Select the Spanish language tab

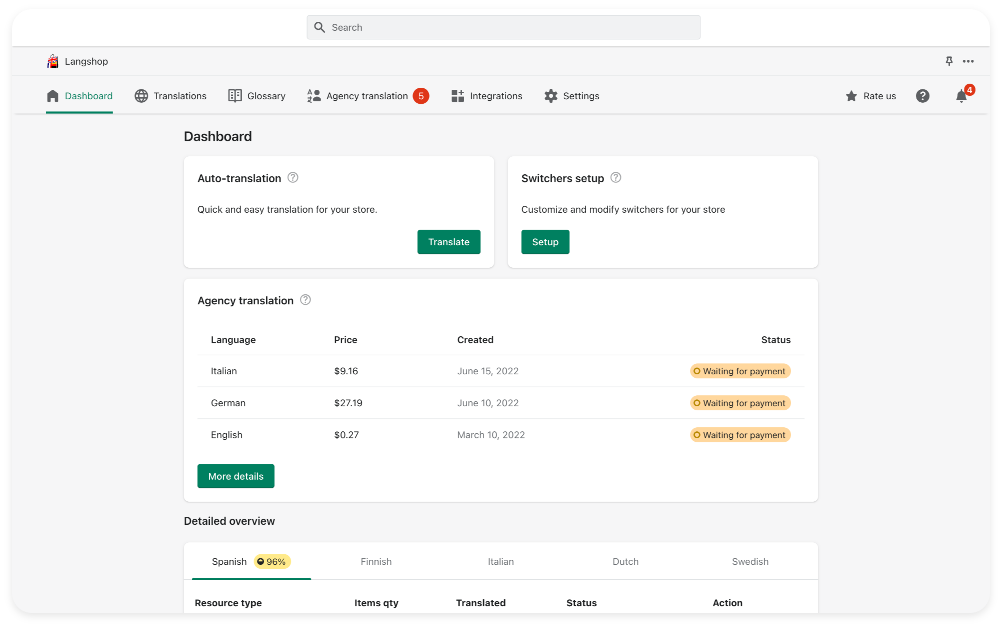[251, 562]
